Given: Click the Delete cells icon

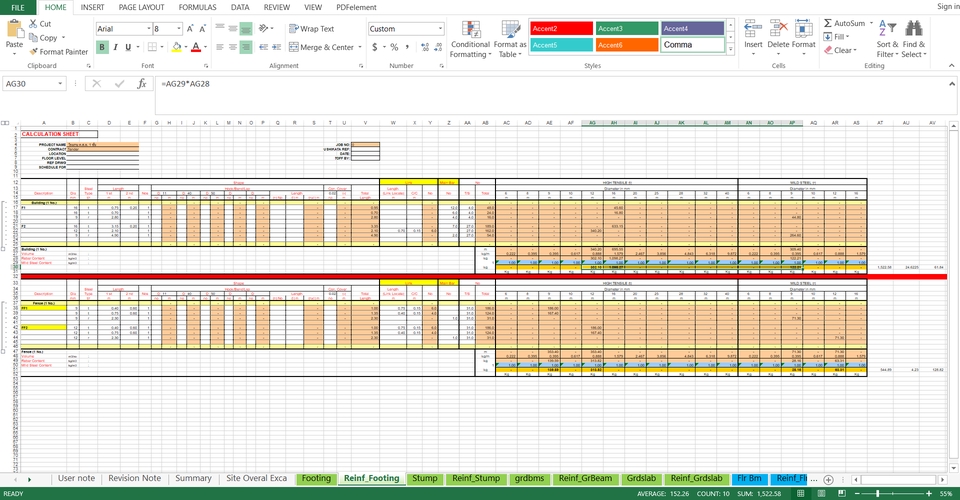Looking at the screenshot, I should [778, 29].
